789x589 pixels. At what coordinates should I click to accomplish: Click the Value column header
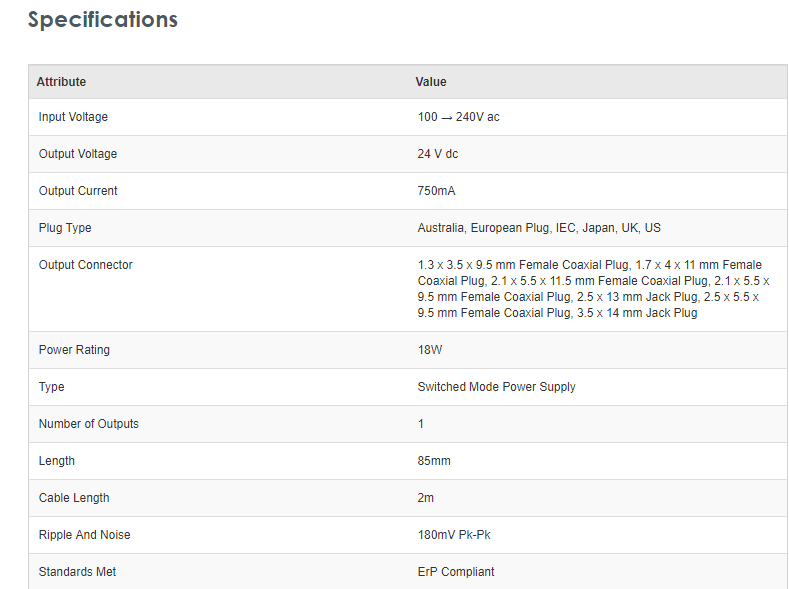(431, 82)
